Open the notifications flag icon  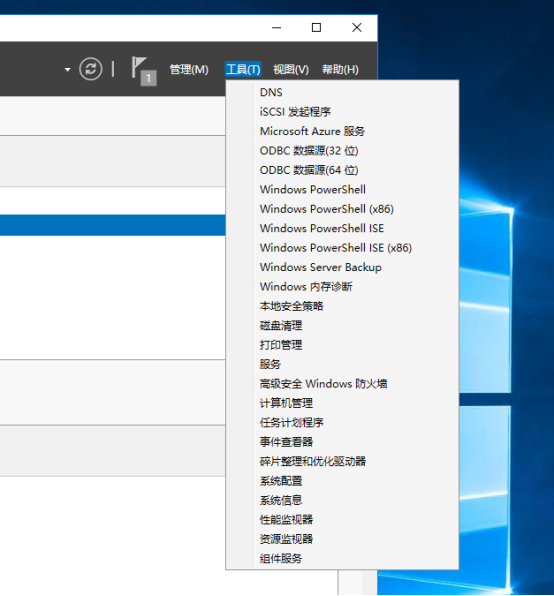[144, 71]
